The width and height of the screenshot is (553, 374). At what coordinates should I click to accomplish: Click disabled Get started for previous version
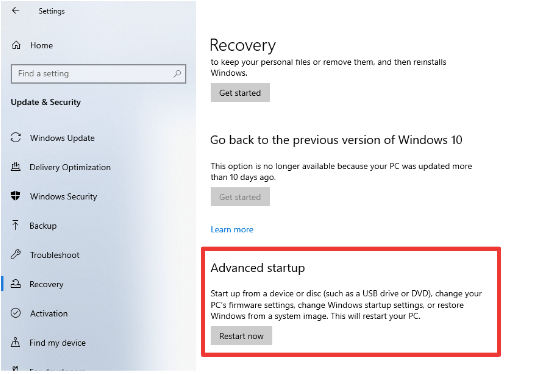click(240, 197)
